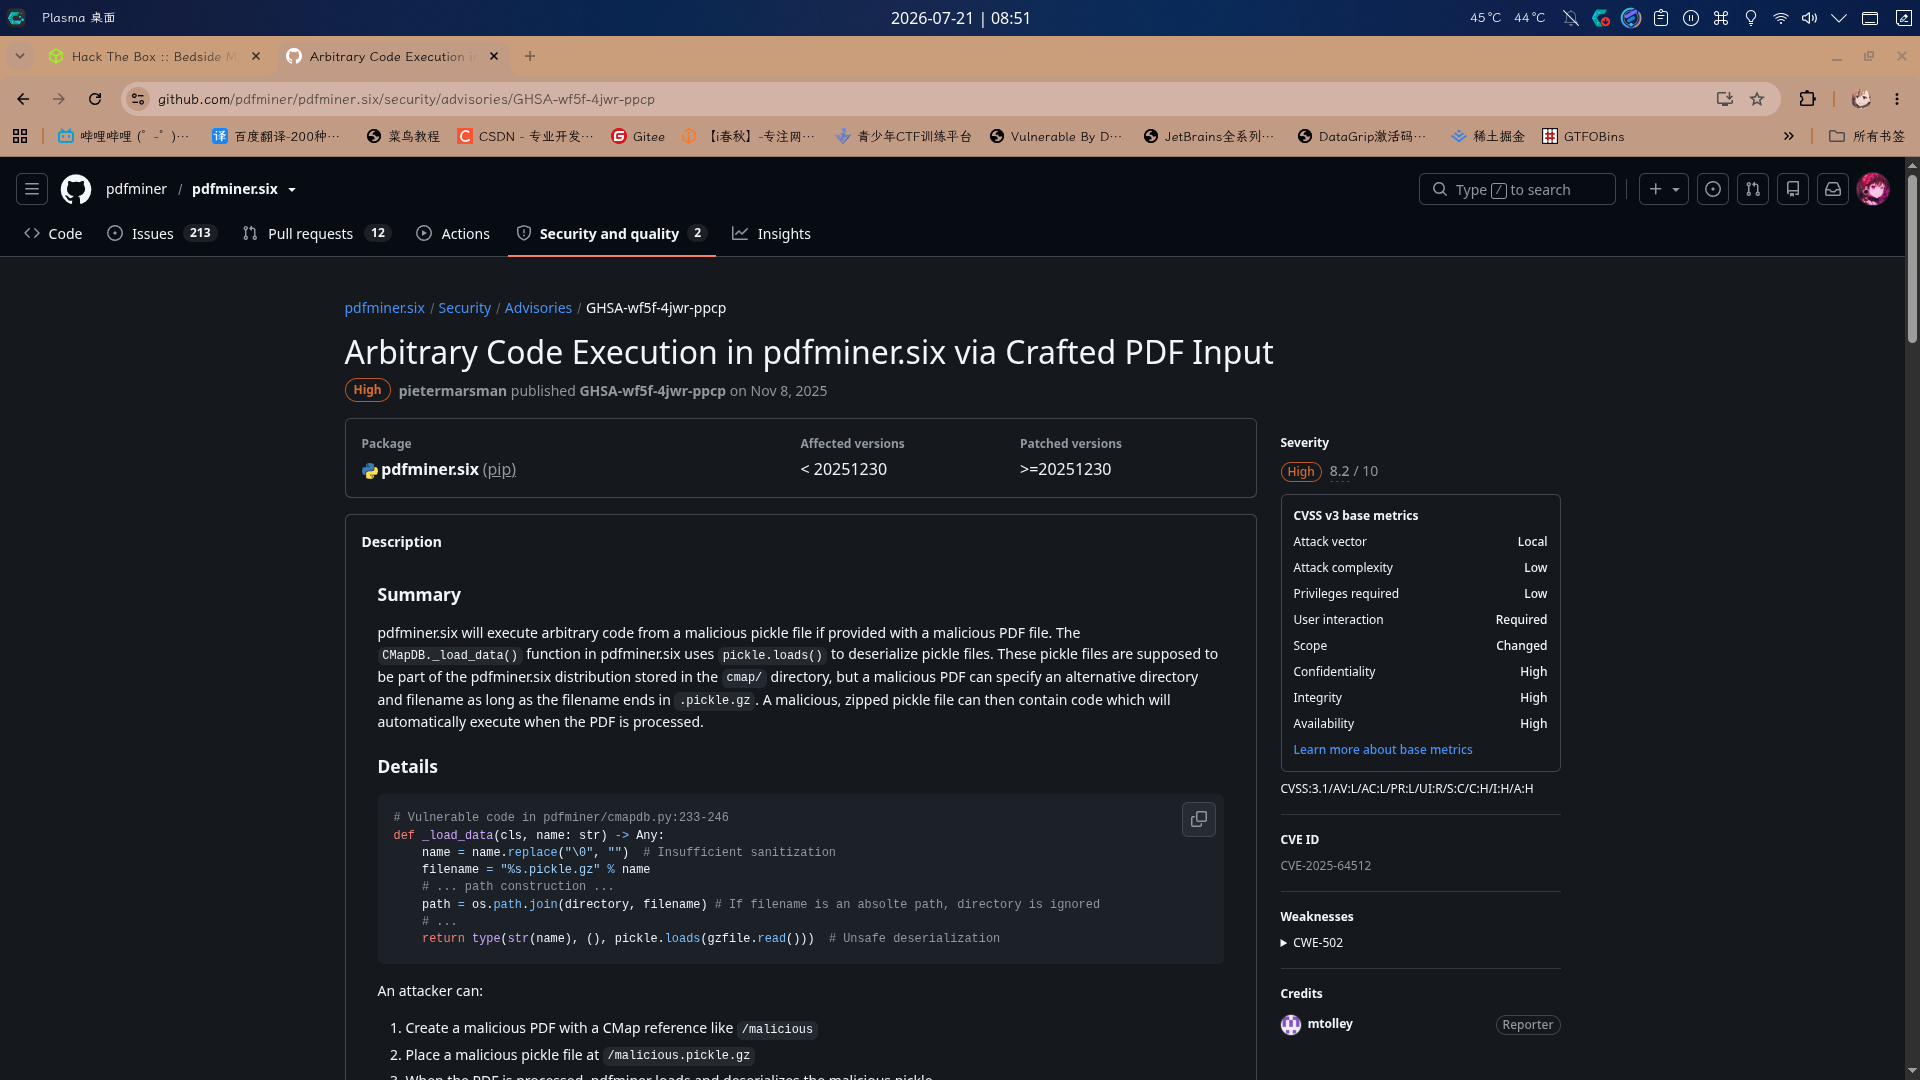Open GitHub notifications inbox icon
1920x1080 pixels.
tap(1833, 189)
